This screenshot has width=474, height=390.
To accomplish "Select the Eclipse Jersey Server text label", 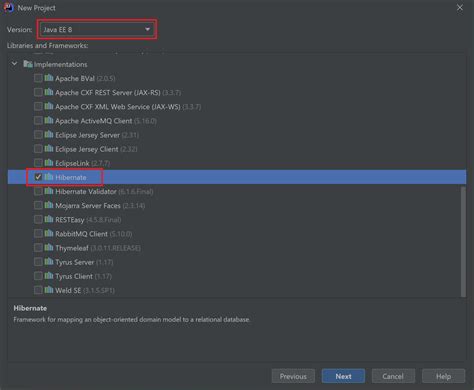I will (87, 135).
